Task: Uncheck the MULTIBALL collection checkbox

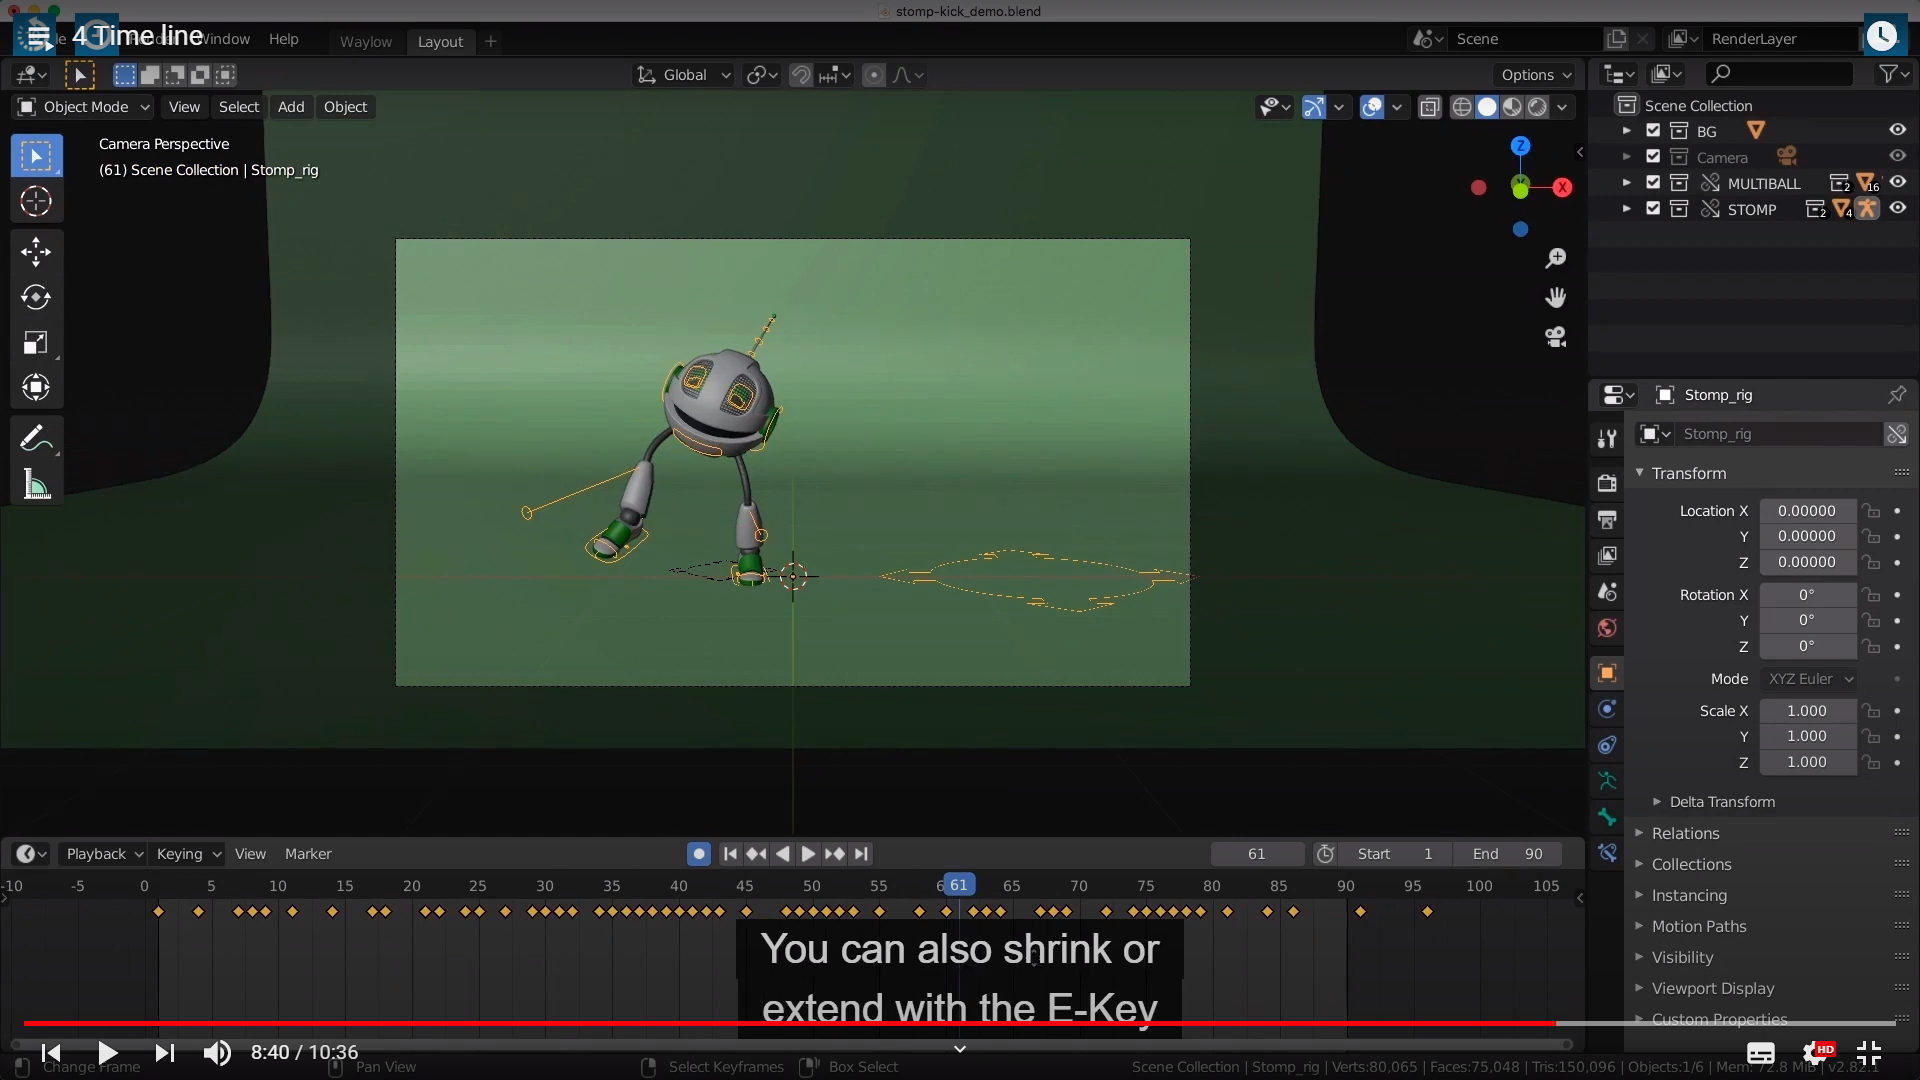Action: point(1653,182)
